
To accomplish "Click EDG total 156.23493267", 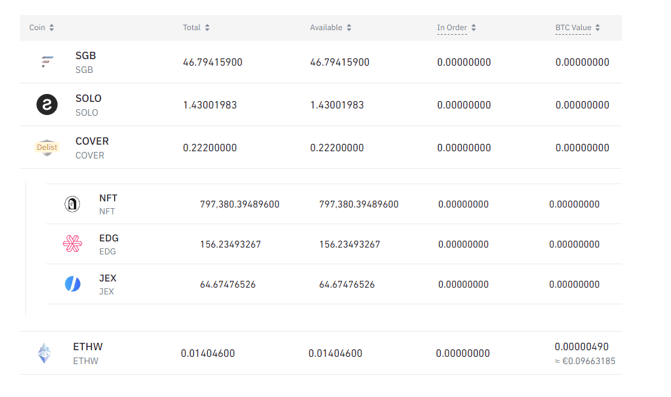I will (230, 244).
